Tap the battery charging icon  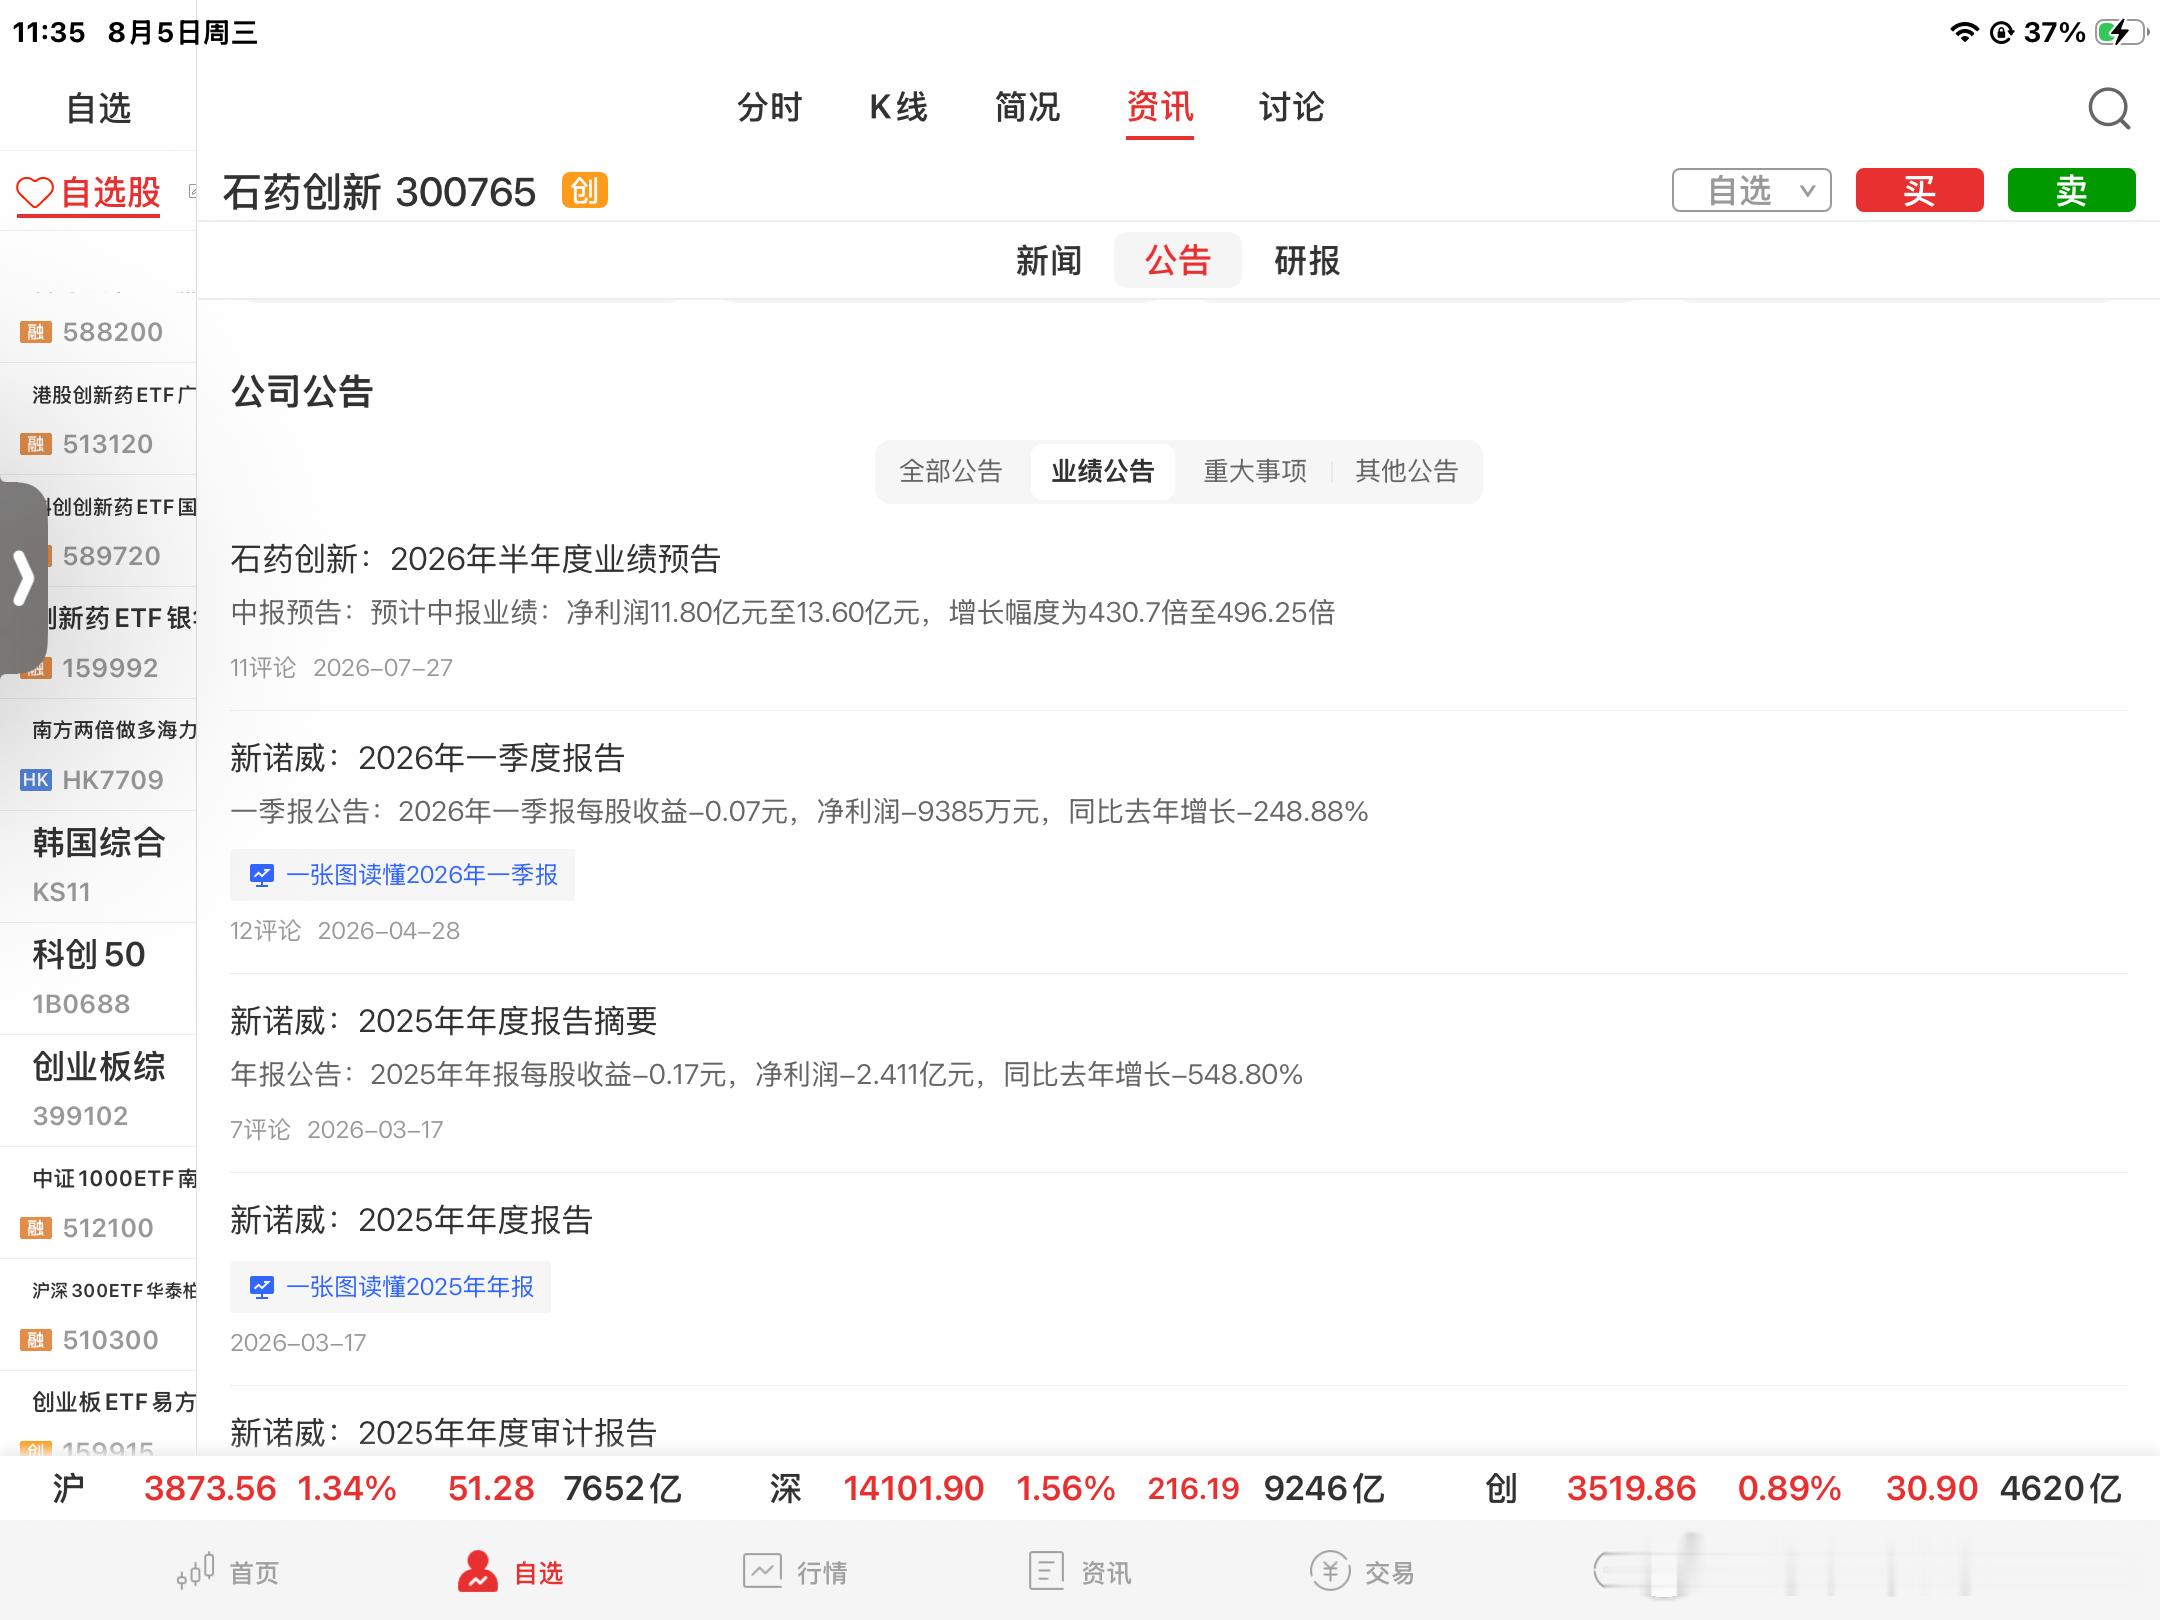tap(2120, 32)
